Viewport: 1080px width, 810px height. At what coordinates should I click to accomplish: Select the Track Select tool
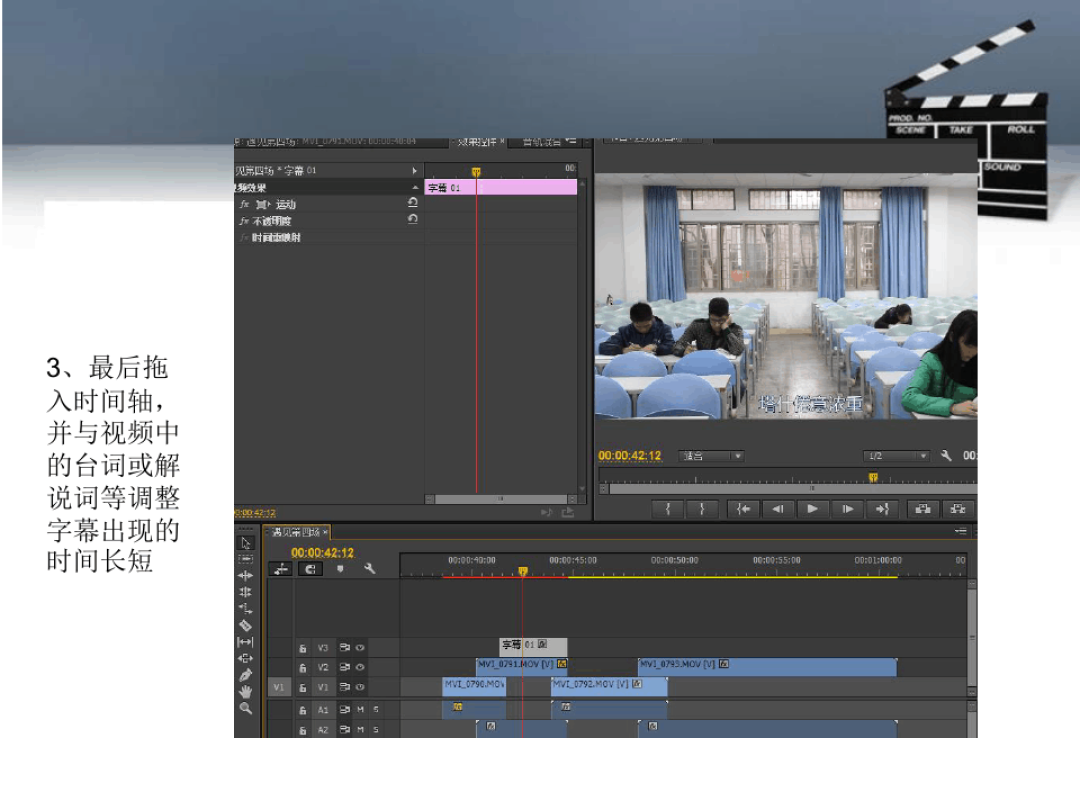245,559
